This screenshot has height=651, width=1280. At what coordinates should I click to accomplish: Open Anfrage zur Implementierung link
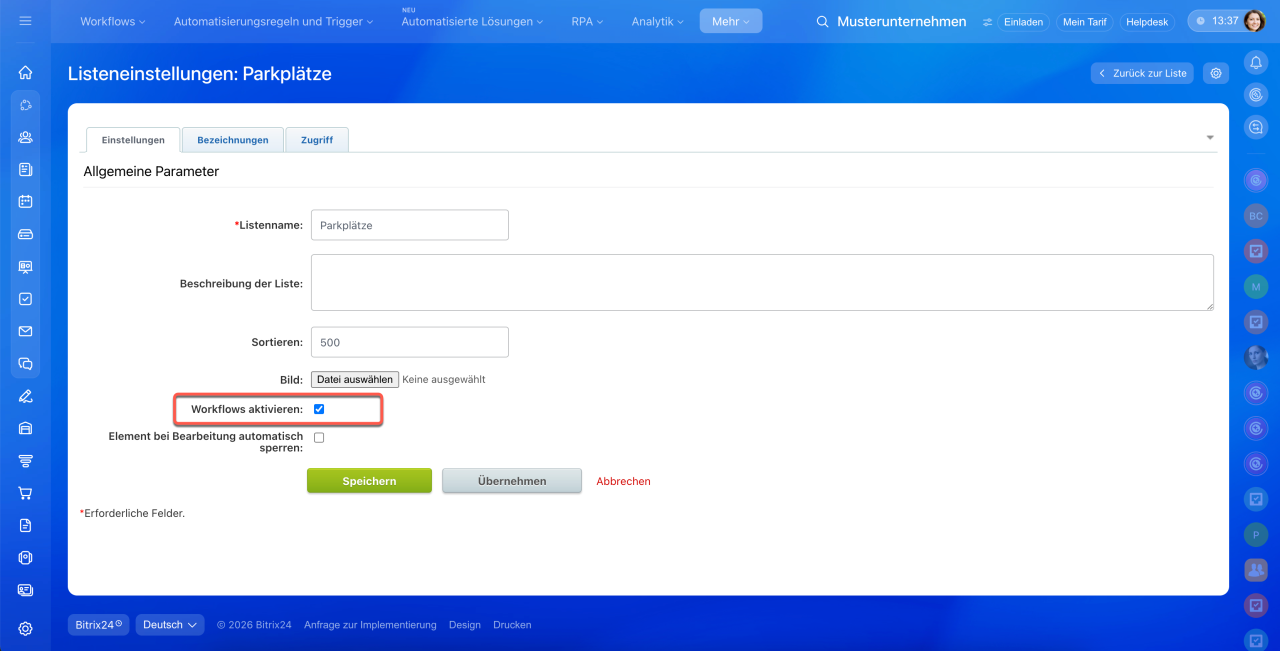point(370,625)
